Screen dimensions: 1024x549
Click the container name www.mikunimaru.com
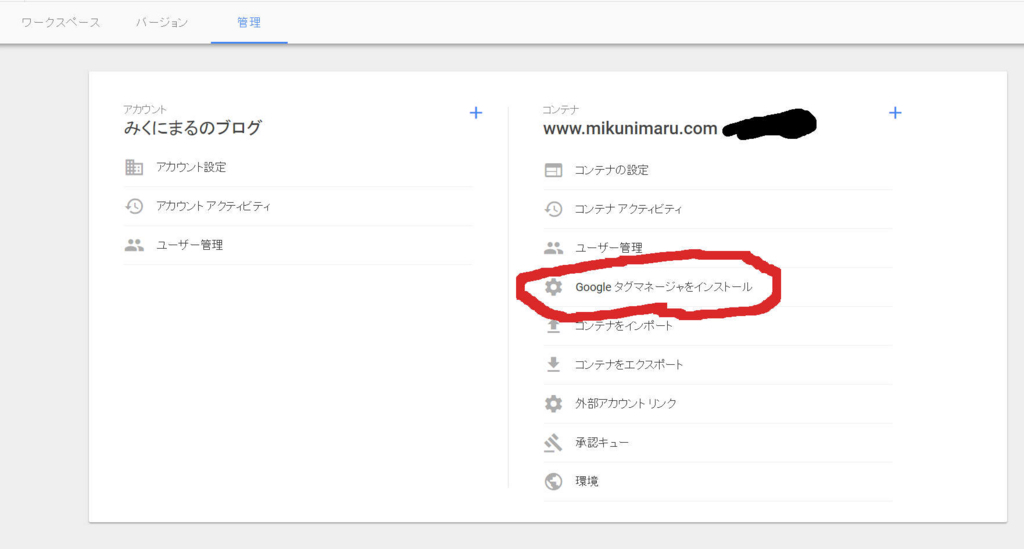(630, 129)
